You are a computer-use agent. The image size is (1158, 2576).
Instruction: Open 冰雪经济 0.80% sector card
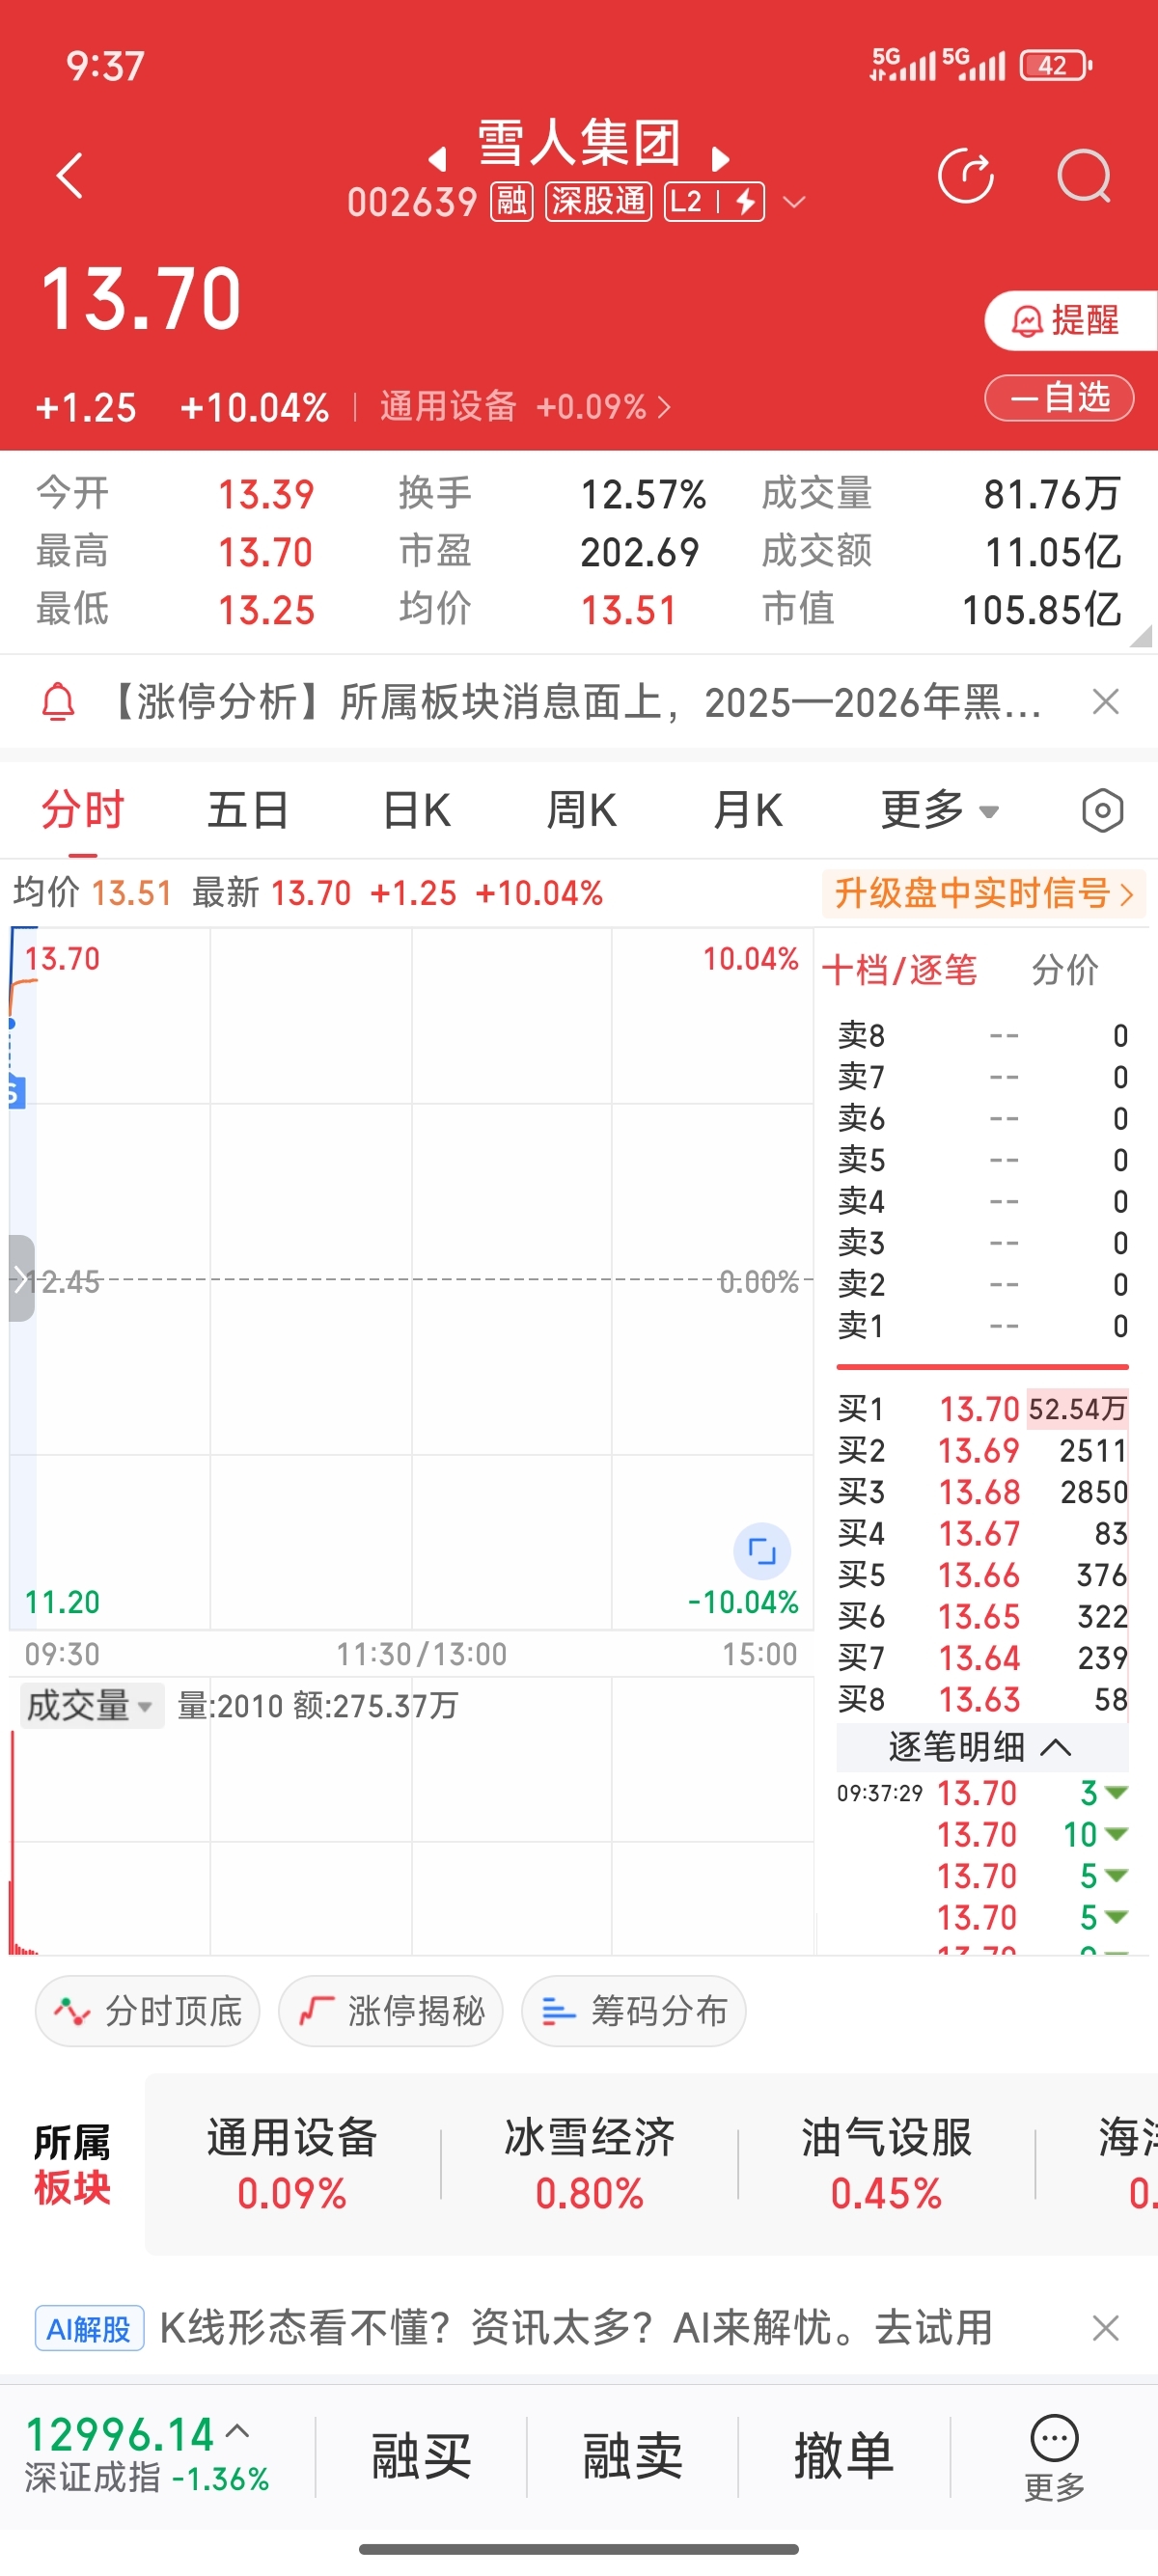click(x=589, y=2164)
